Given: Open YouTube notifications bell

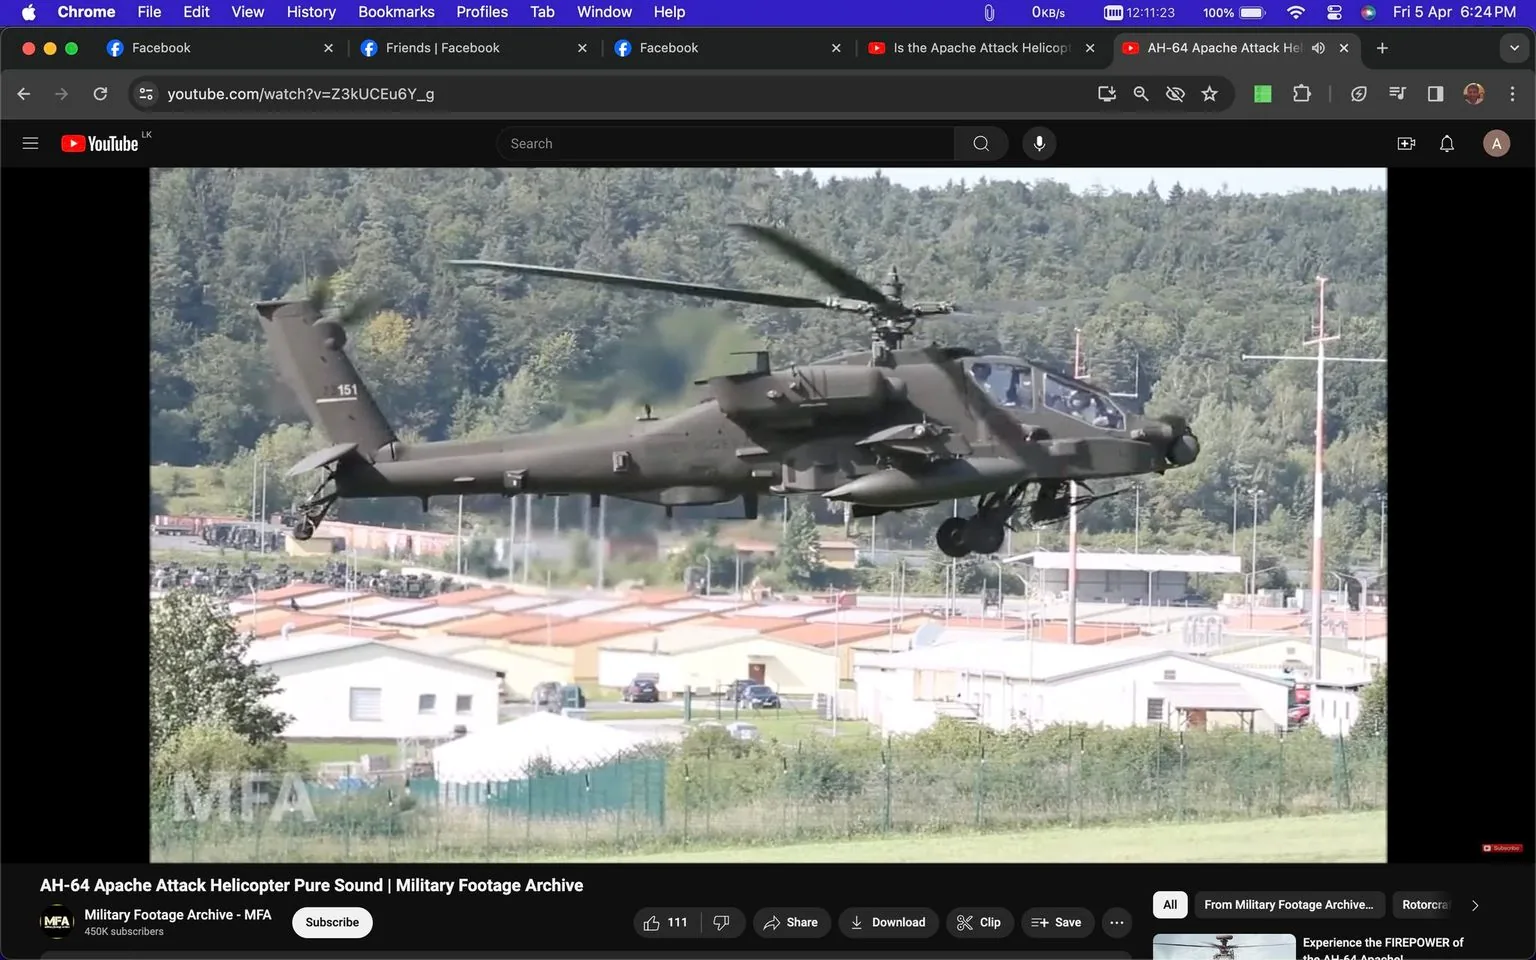Looking at the screenshot, I should 1446,142.
